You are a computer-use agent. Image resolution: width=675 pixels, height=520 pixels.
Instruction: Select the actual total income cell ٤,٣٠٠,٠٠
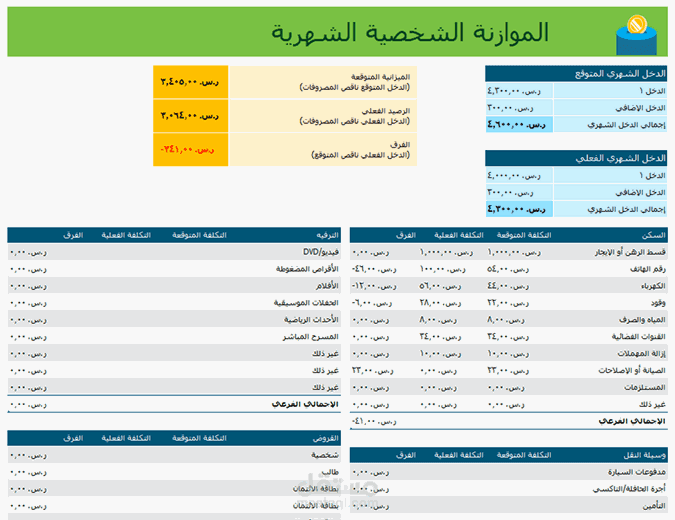tap(519, 209)
